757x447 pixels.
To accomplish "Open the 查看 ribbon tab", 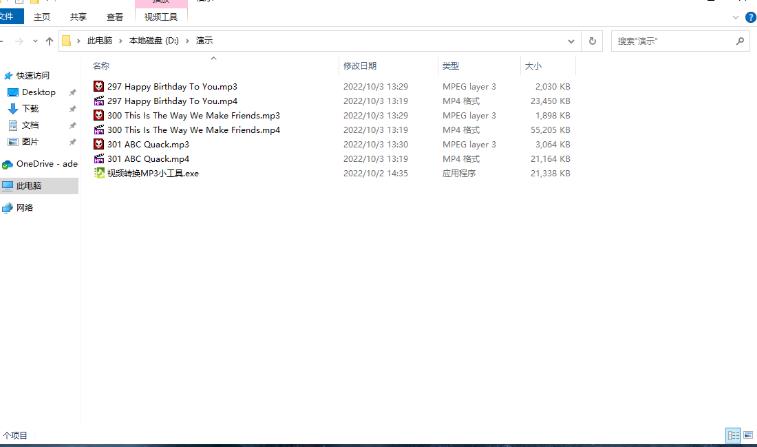I will 114,17.
